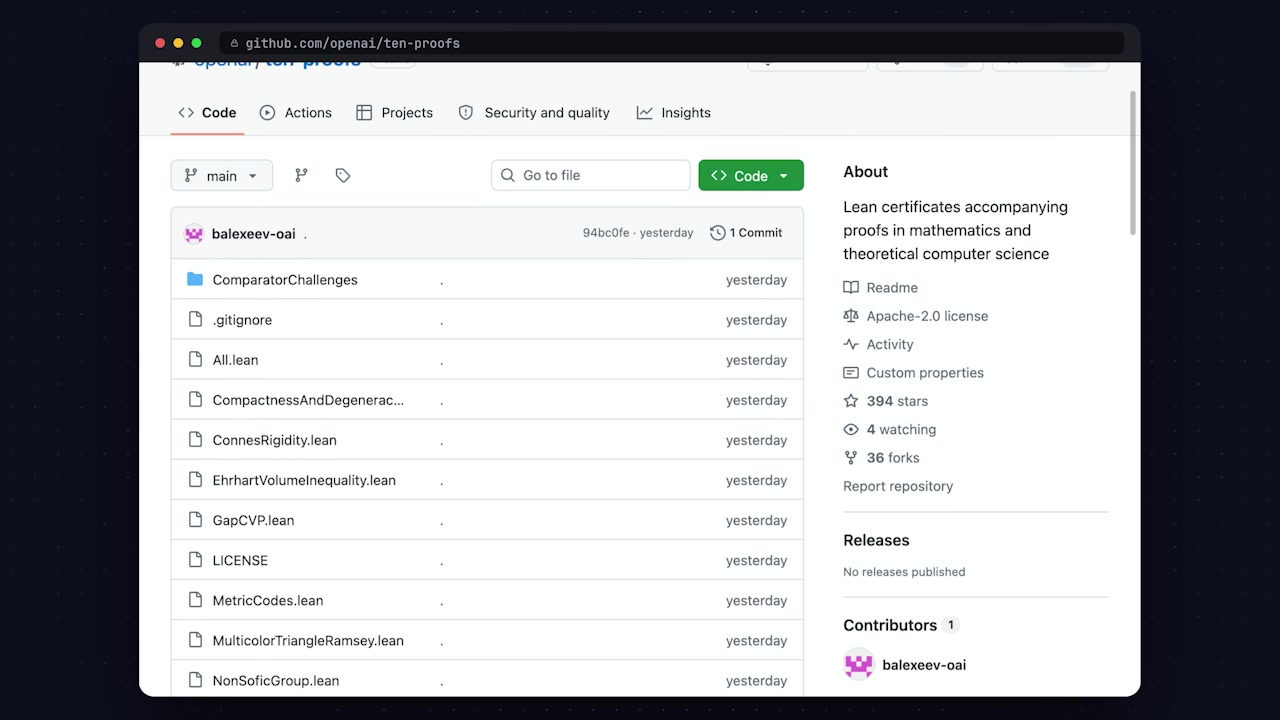Open the Readme link in About
The height and width of the screenshot is (720, 1280).
[x=892, y=287]
